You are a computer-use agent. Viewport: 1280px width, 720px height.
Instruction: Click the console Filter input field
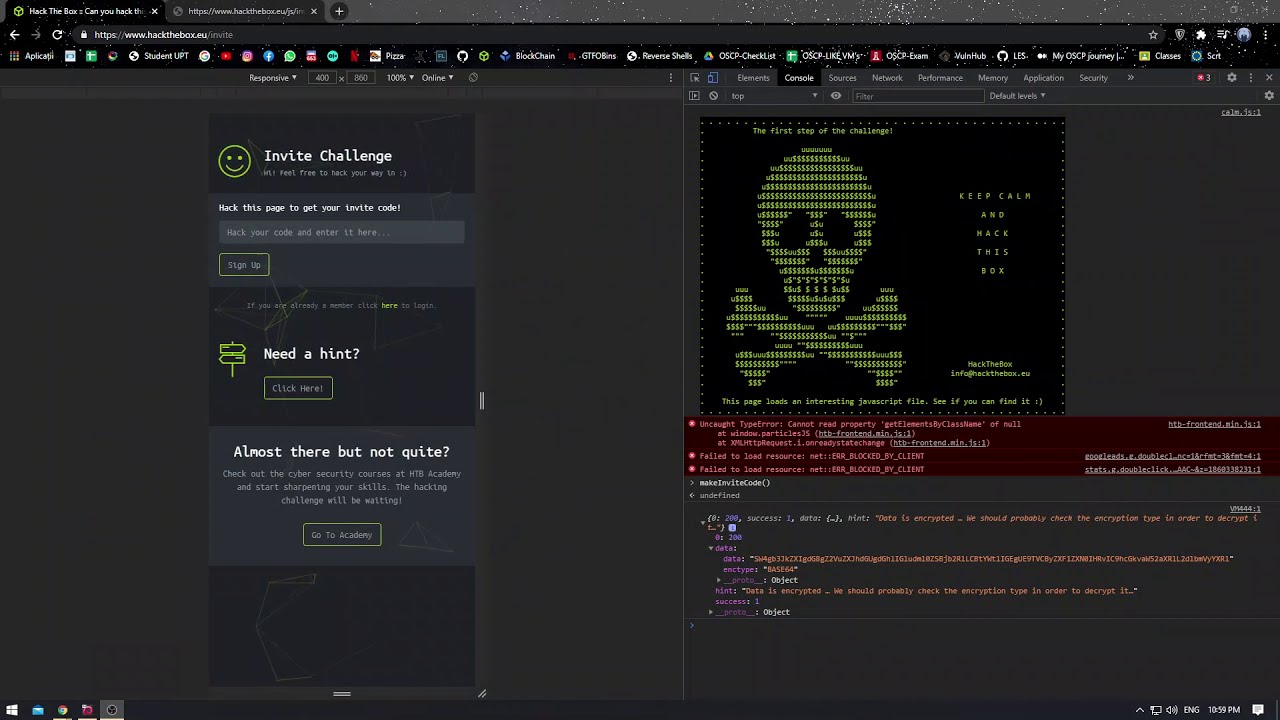pos(918,96)
